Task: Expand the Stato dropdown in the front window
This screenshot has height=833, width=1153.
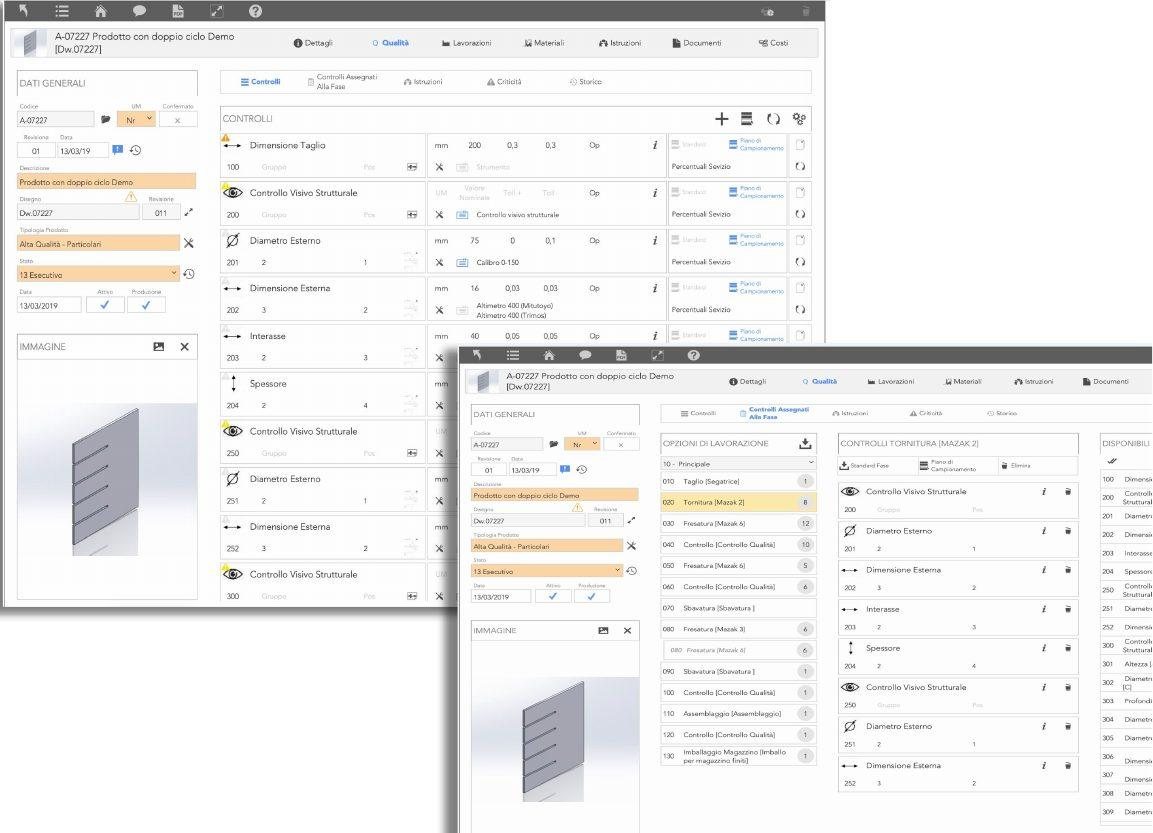Action: [547, 571]
